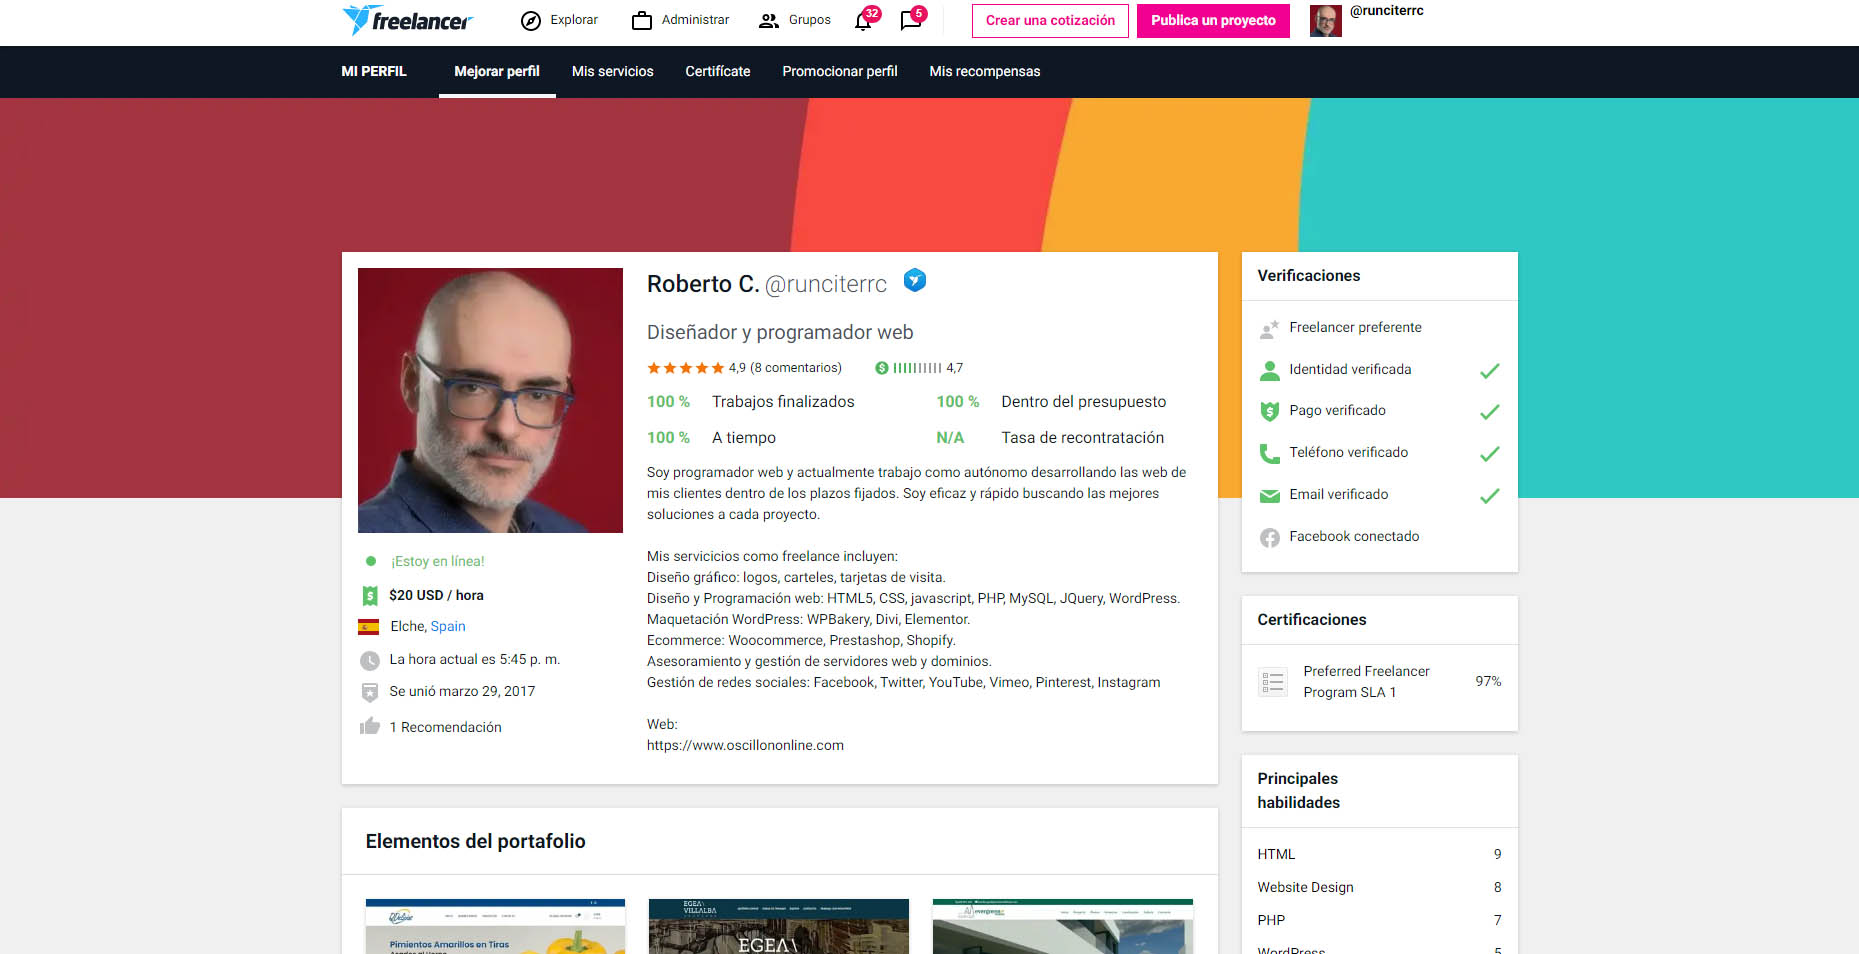The image size is (1859, 954).
Task: Switch to the Mis servicios tab
Action: 612,72
